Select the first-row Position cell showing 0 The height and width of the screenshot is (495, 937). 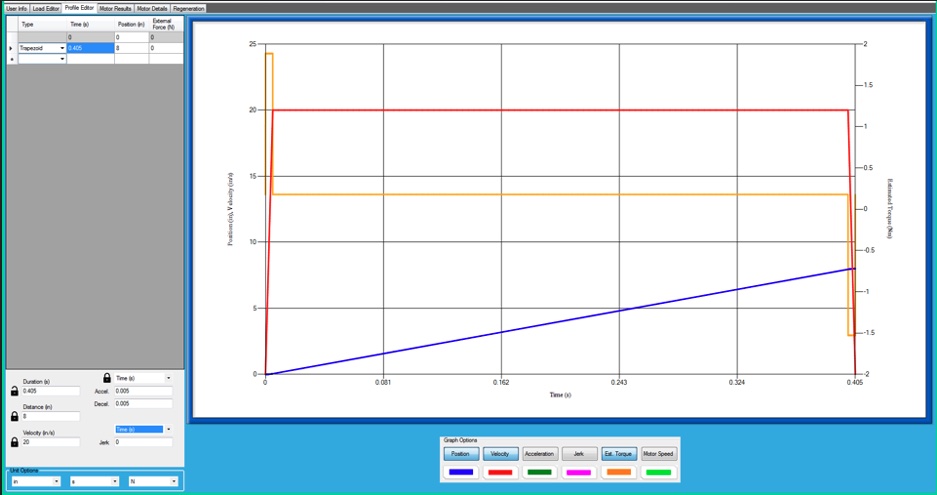131,37
